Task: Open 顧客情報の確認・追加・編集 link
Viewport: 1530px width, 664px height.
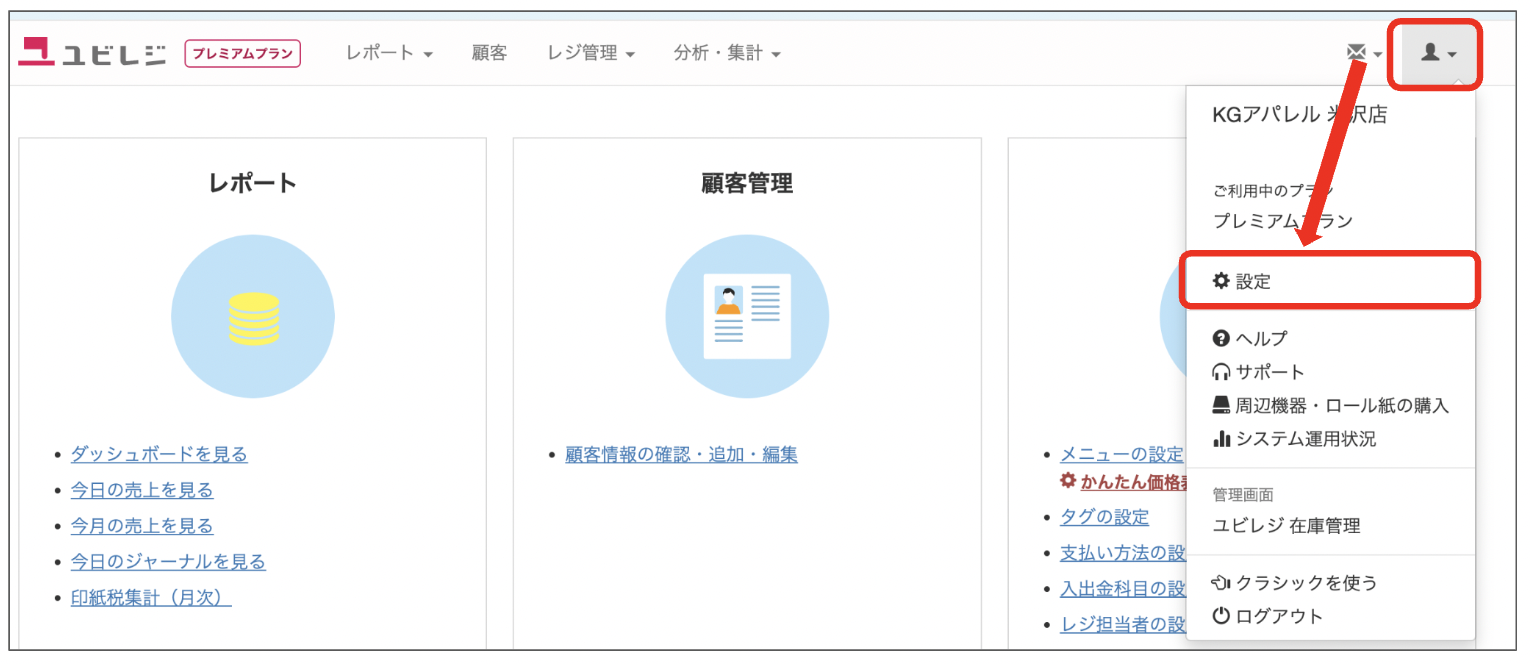Action: tap(681, 454)
